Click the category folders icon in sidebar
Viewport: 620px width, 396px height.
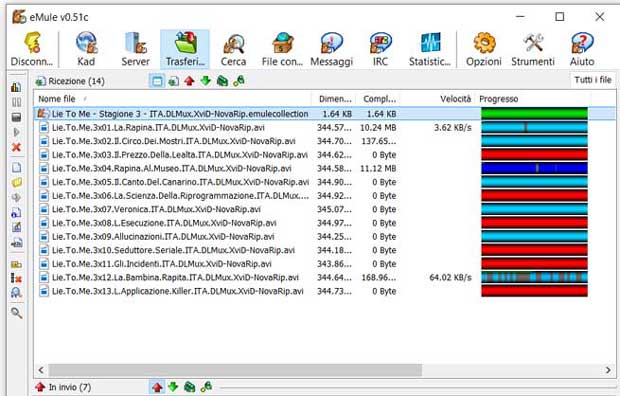tap(16, 264)
